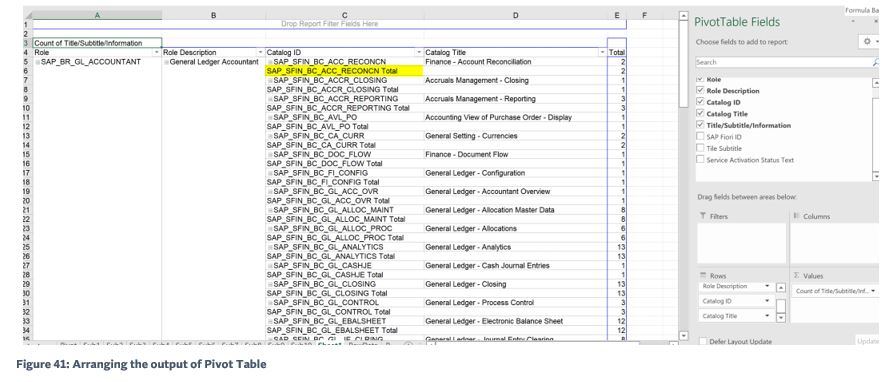Collapse the SAP_SFIN_BC_CA_CURR row
Screen dimensions: 885x382
point(270,136)
